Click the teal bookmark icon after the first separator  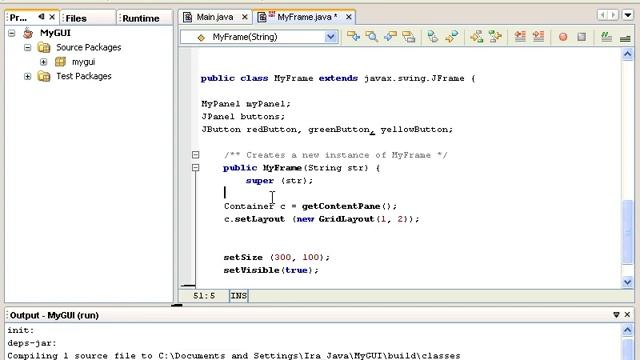[433, 37]
